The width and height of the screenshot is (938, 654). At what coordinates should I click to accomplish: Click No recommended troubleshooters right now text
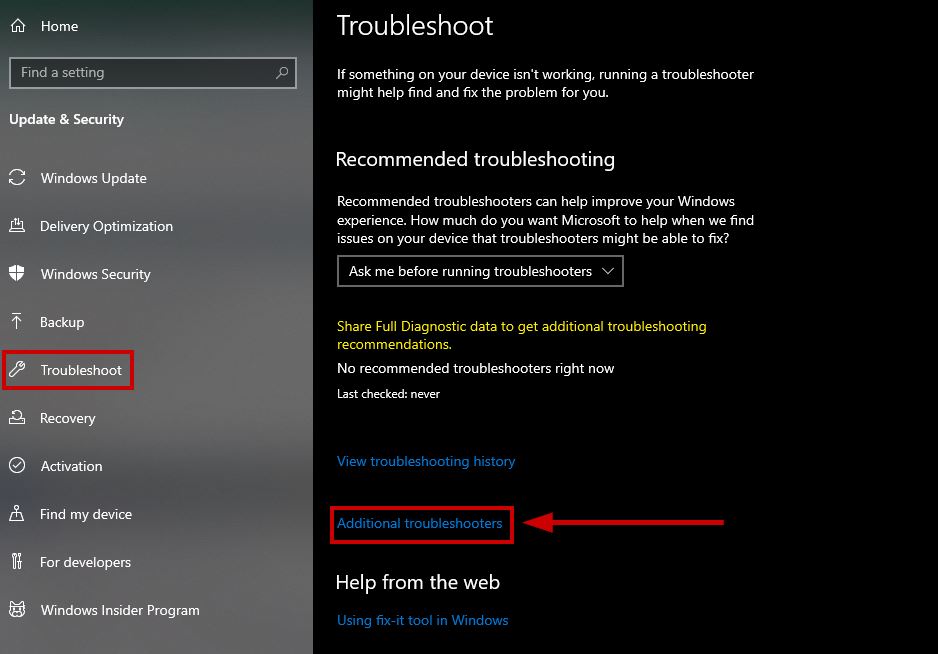[476, 369]
